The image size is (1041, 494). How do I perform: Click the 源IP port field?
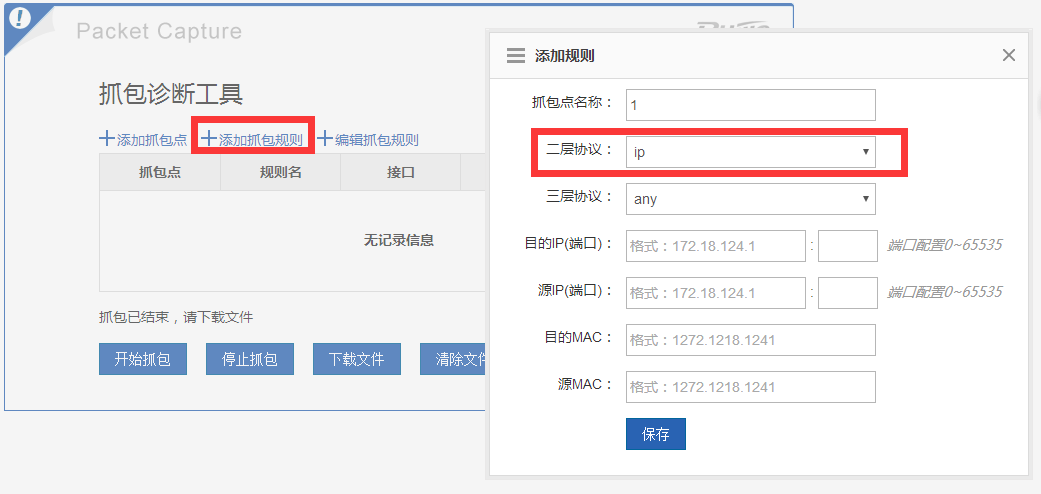pos(847,293)
